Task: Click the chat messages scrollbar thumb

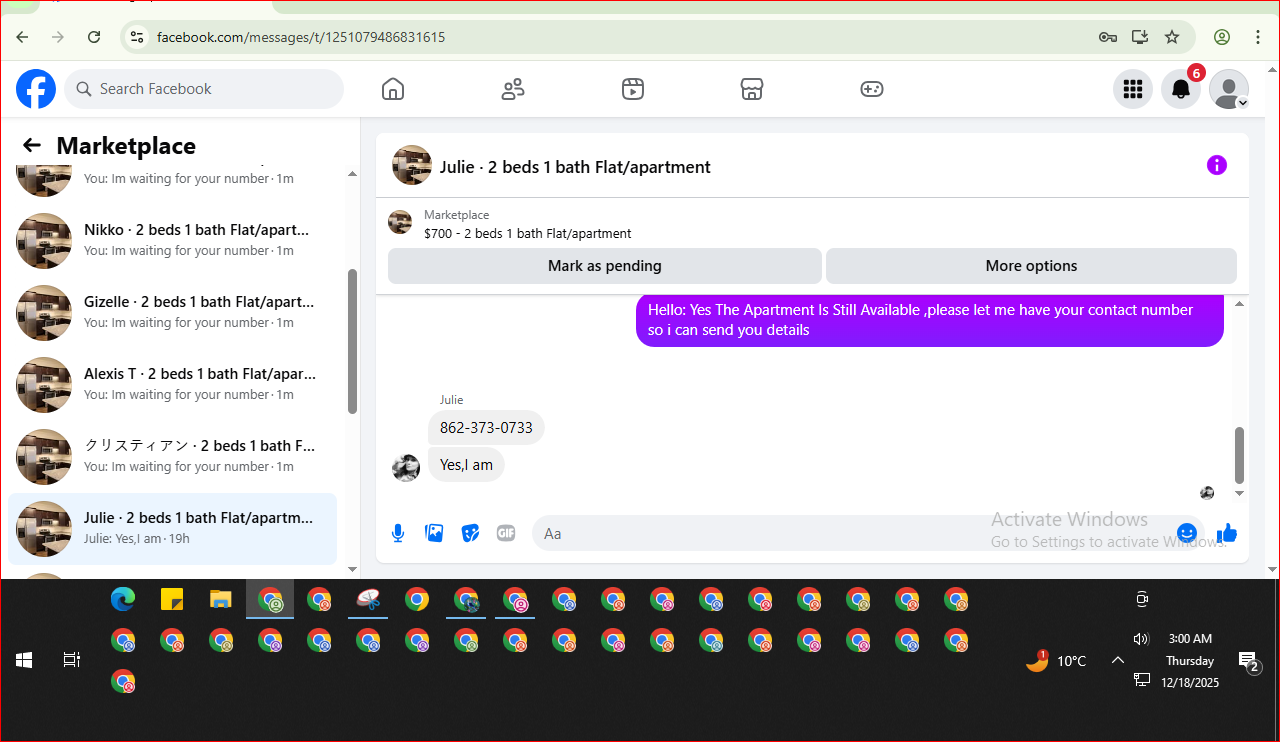Action: 1240,455
